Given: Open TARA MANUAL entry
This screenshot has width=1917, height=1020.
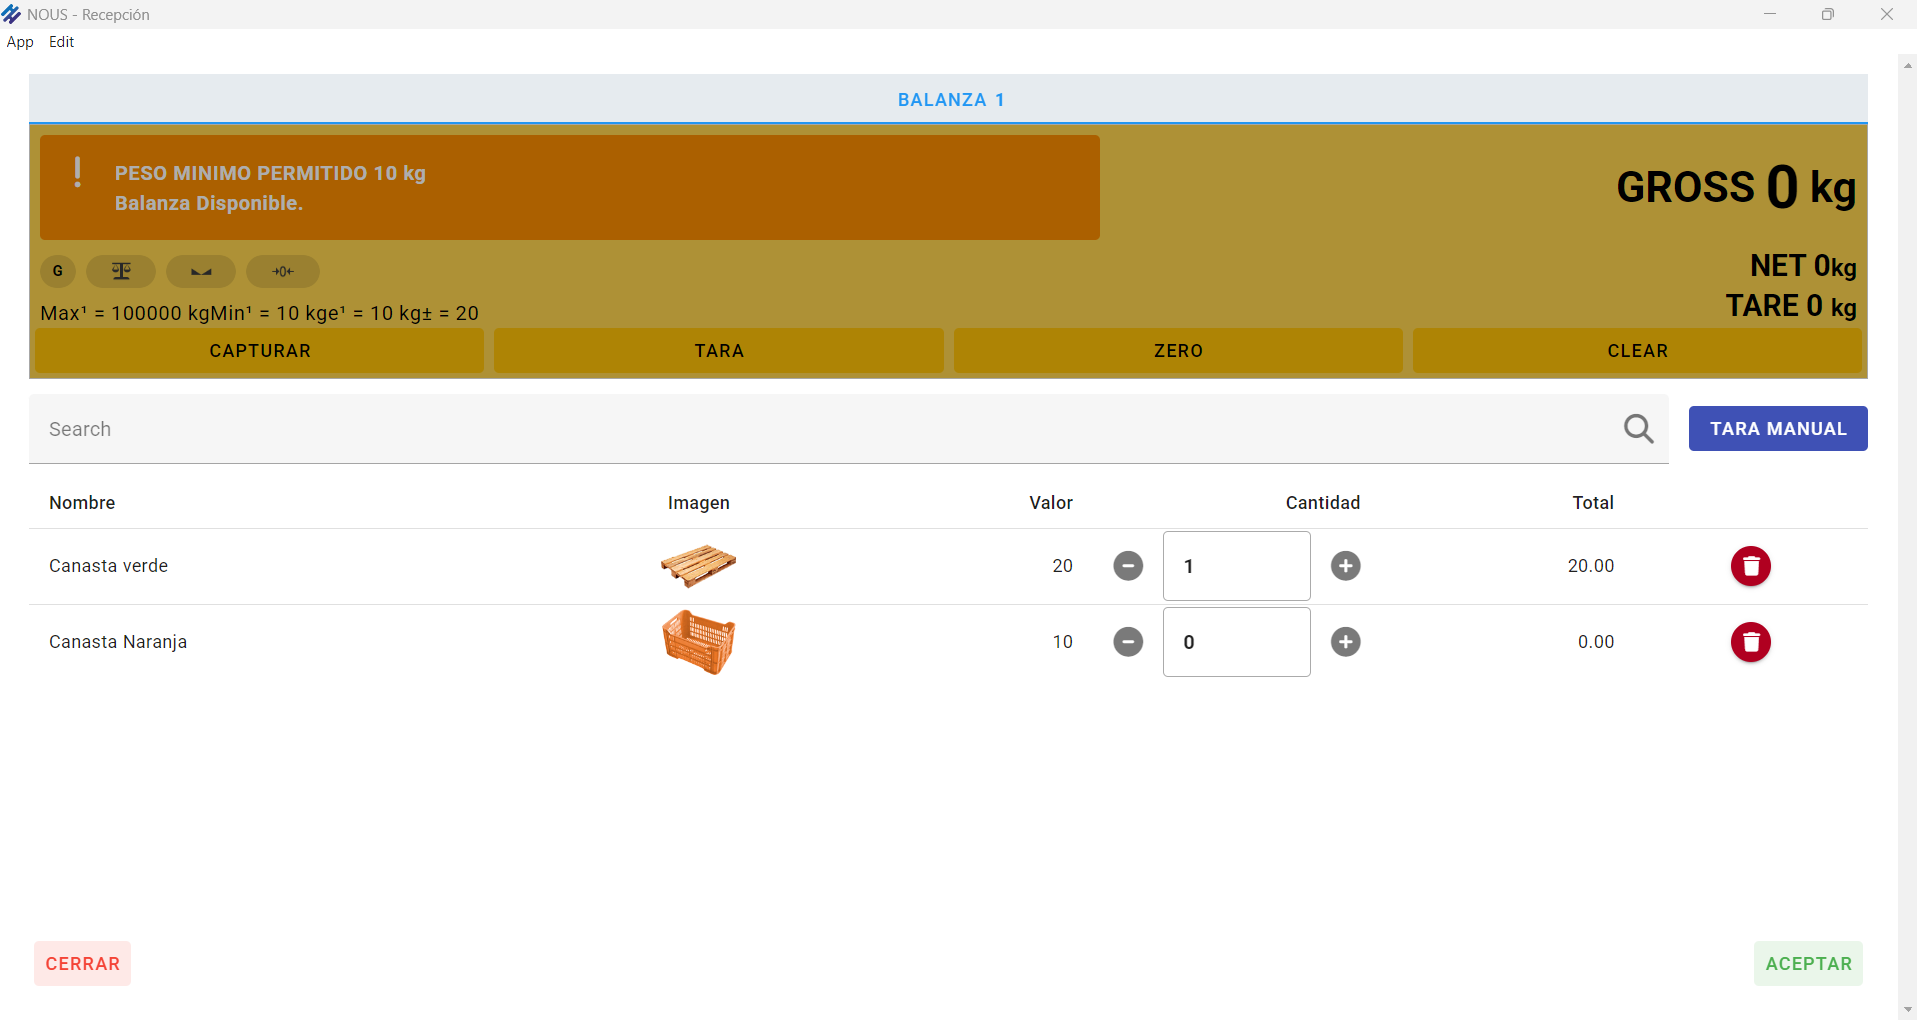Looking at the screenshot, I should tap(1777, 429).
